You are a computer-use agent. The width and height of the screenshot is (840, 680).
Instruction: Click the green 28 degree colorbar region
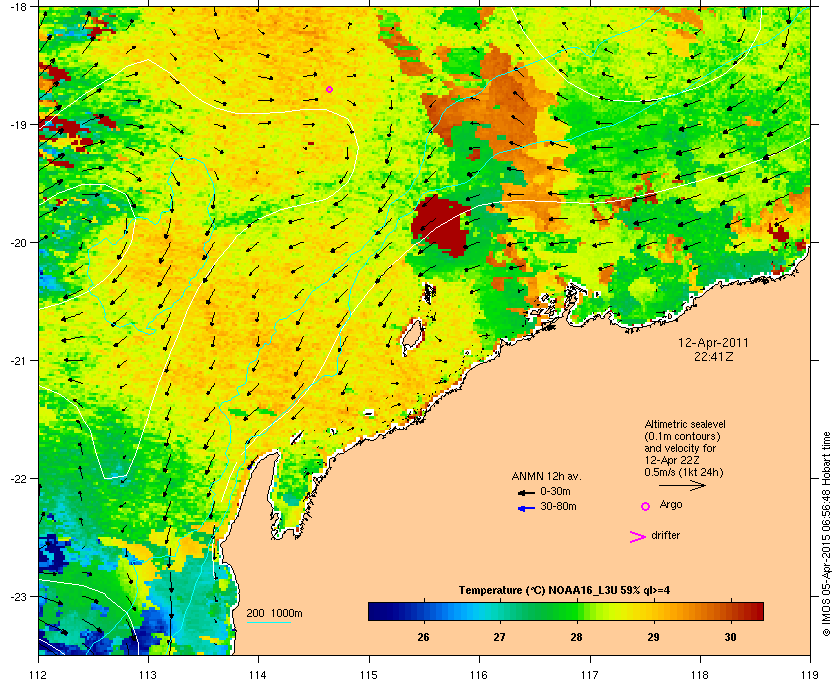(x=576, y=611)
